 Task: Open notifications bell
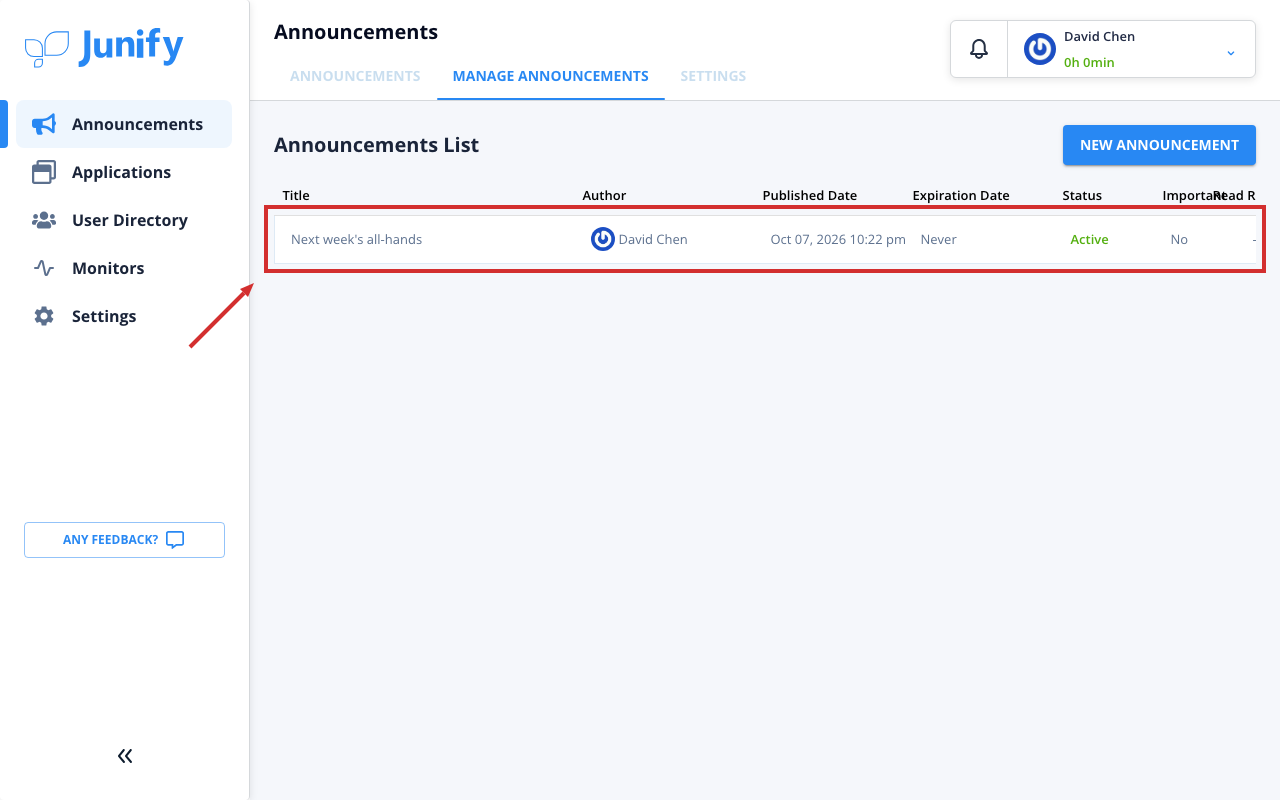[979, 48]
